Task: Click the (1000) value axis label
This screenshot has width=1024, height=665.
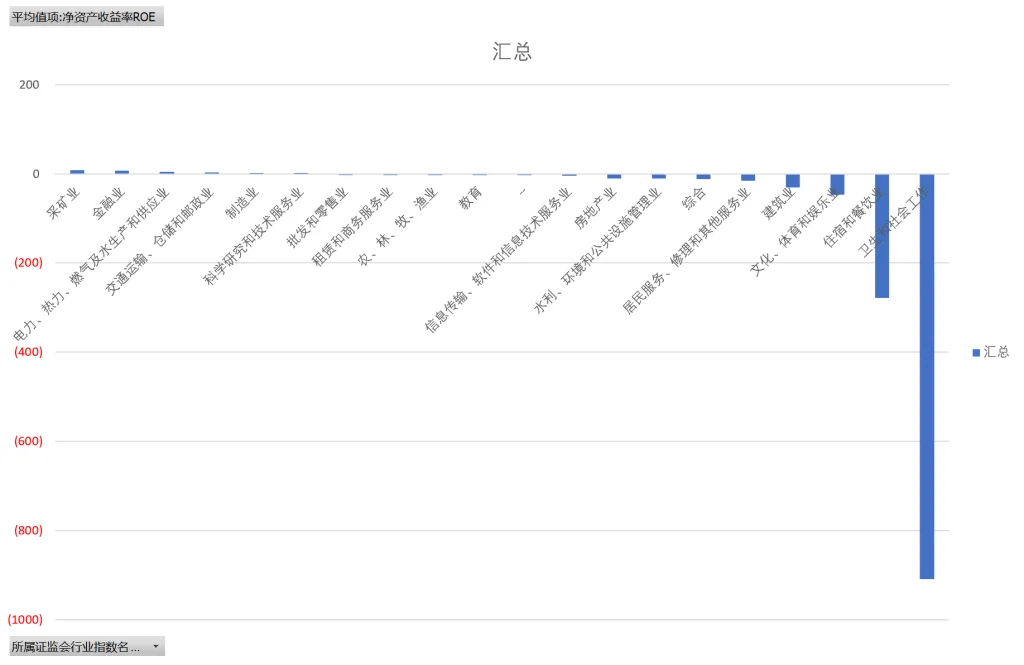Action: (x=25, y=620)
